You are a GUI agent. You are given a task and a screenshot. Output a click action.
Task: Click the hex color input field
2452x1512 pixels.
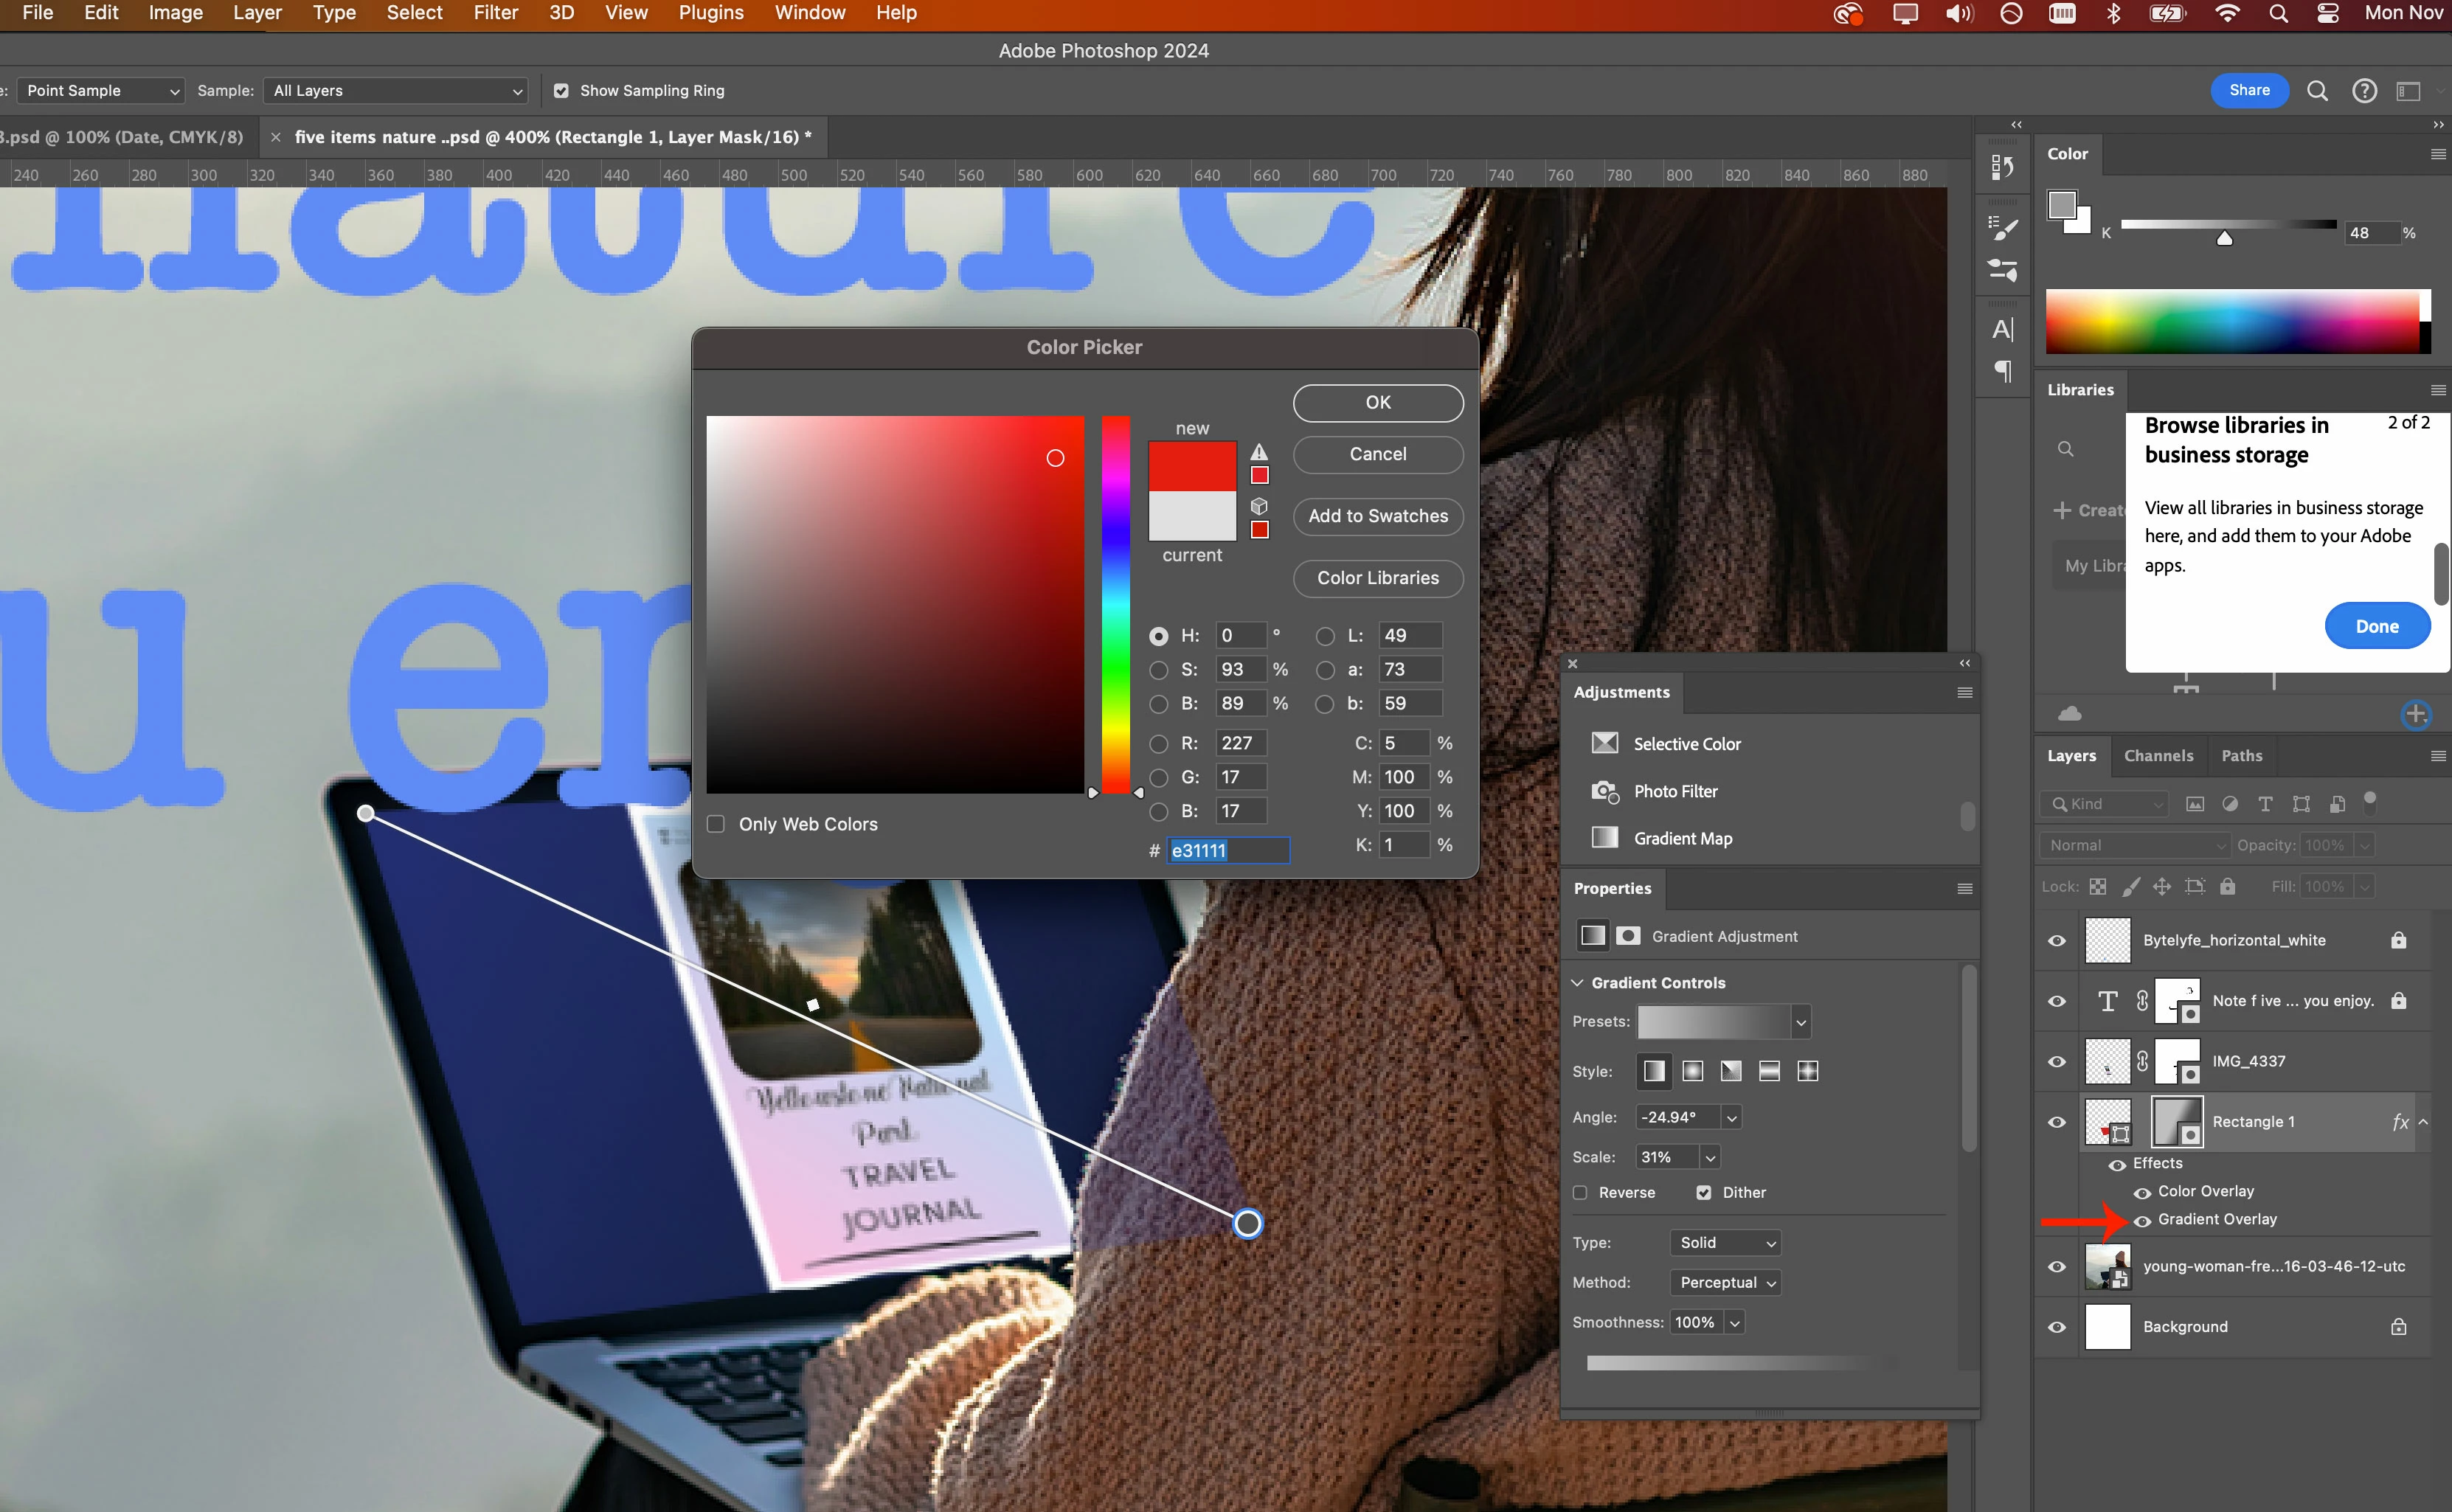click(1228, 850)
